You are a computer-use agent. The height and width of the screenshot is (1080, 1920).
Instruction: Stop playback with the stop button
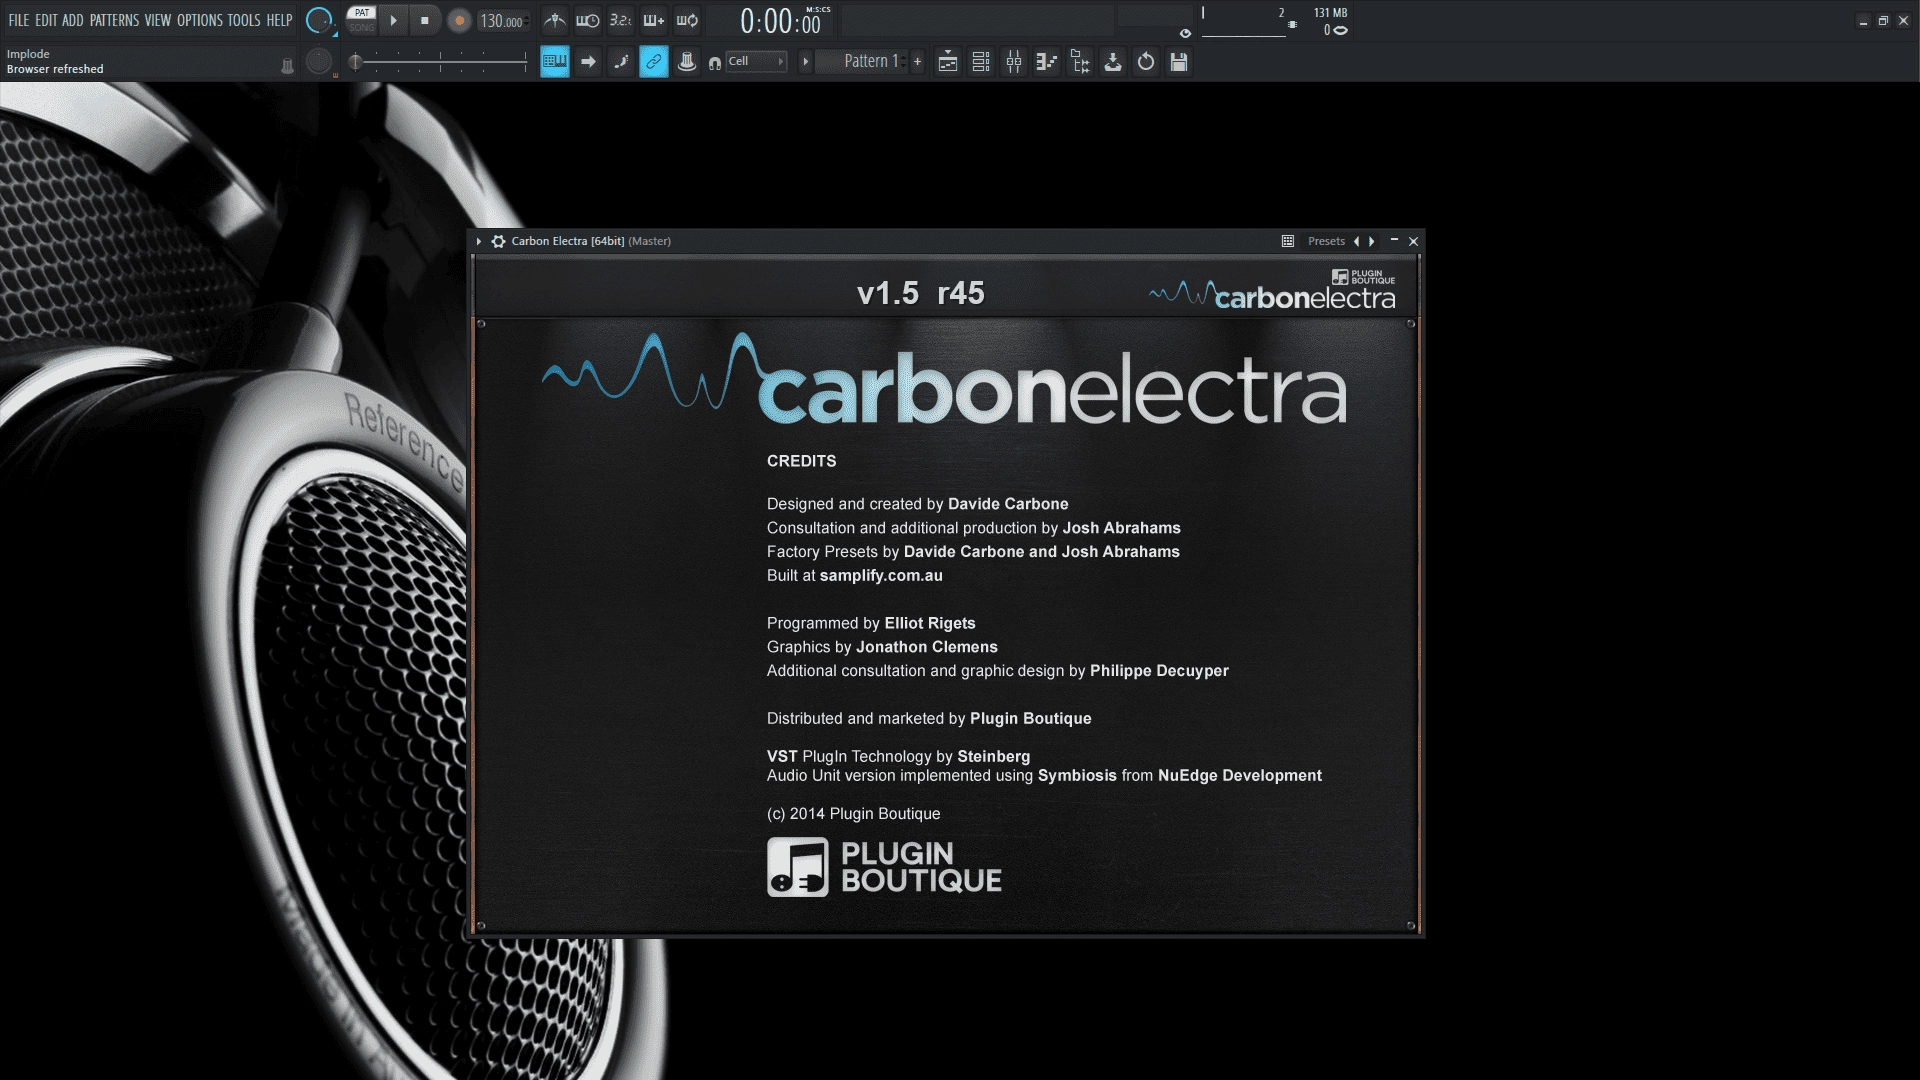425,20
